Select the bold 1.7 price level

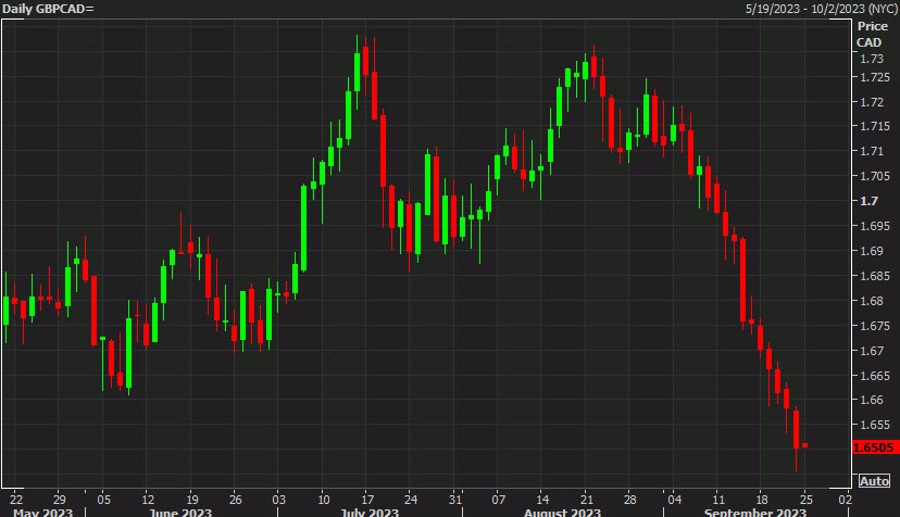[868, 201]
